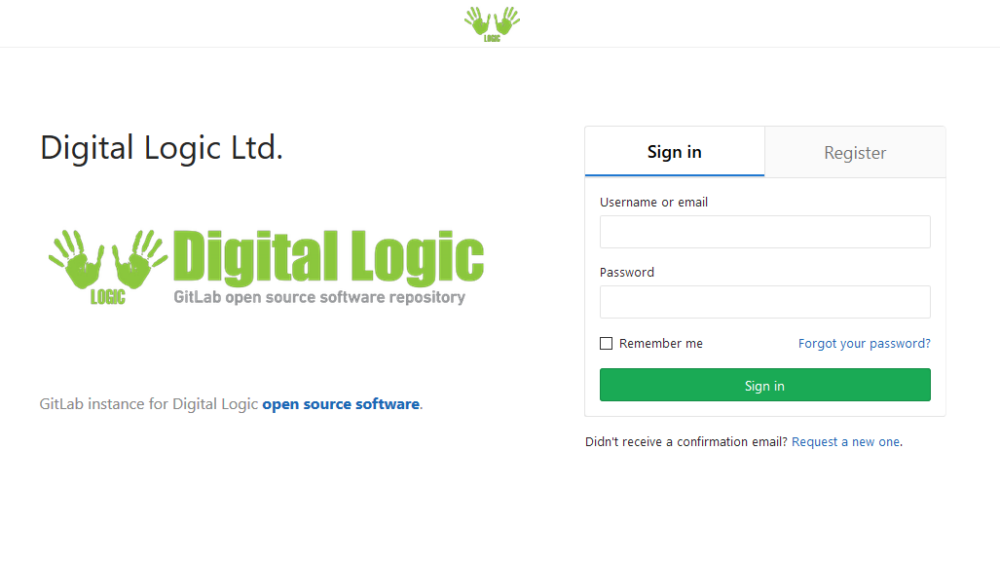
Task: Click the Digital Logic Ltd. heading
Action: (x=161, y=148)
